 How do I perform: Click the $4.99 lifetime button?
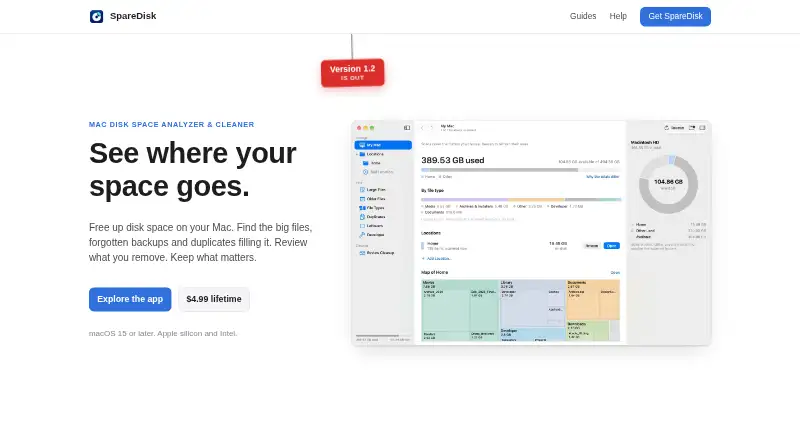[x=214, y=299]
